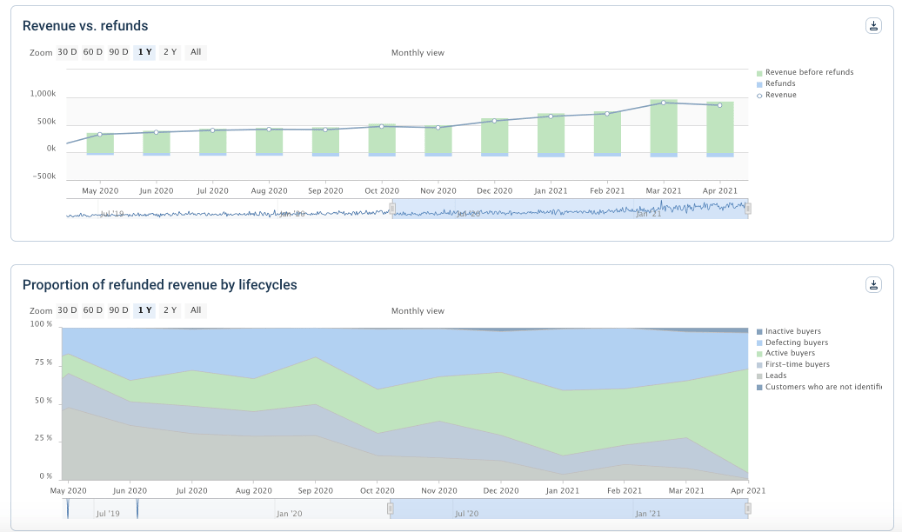Viewport: 902px width, 532px height.
Task: Download the refunded revenue by lifecycles chart
Action: (873, 285)
